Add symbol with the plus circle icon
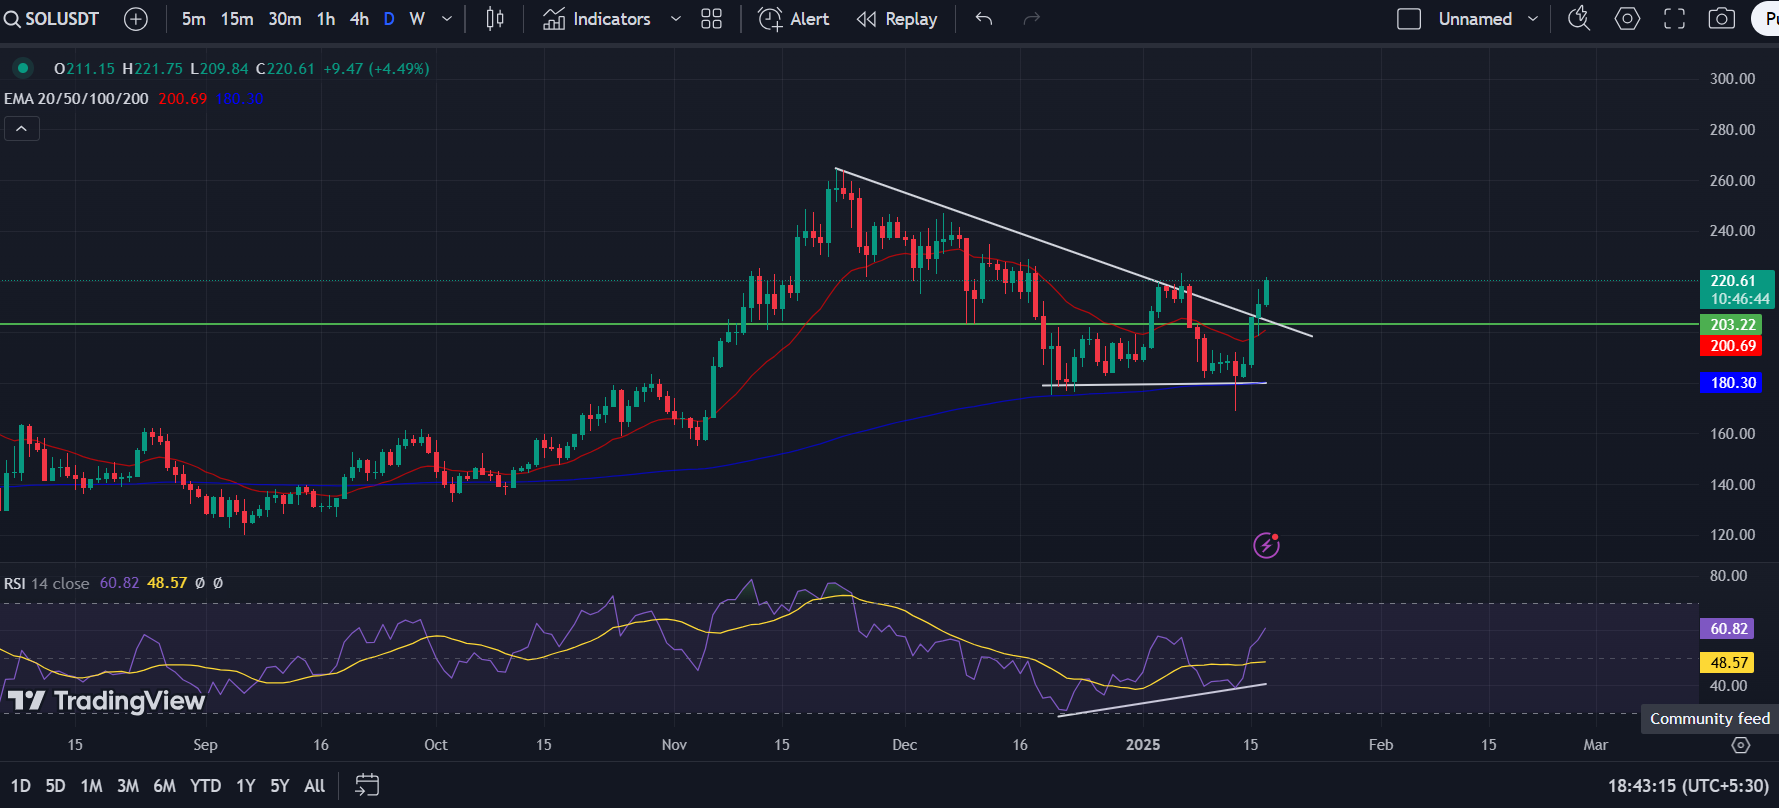This screenshot has height=808, width=1779. point(136,19)
